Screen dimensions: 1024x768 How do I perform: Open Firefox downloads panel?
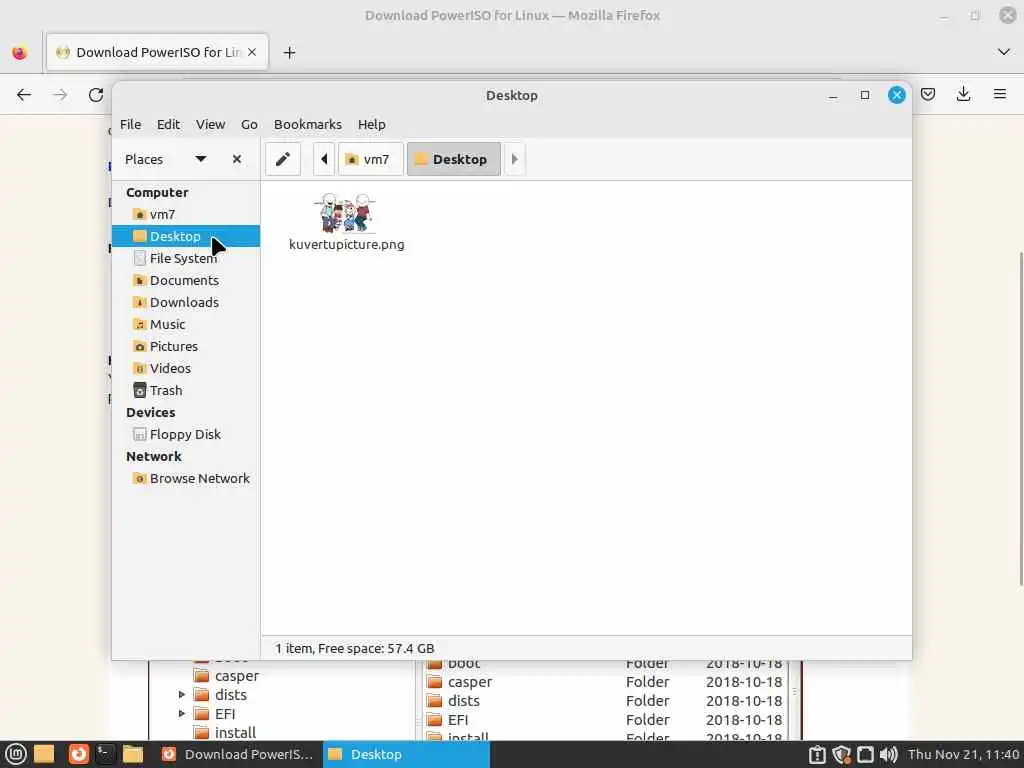pyautogui.click(x=963, y=95)
